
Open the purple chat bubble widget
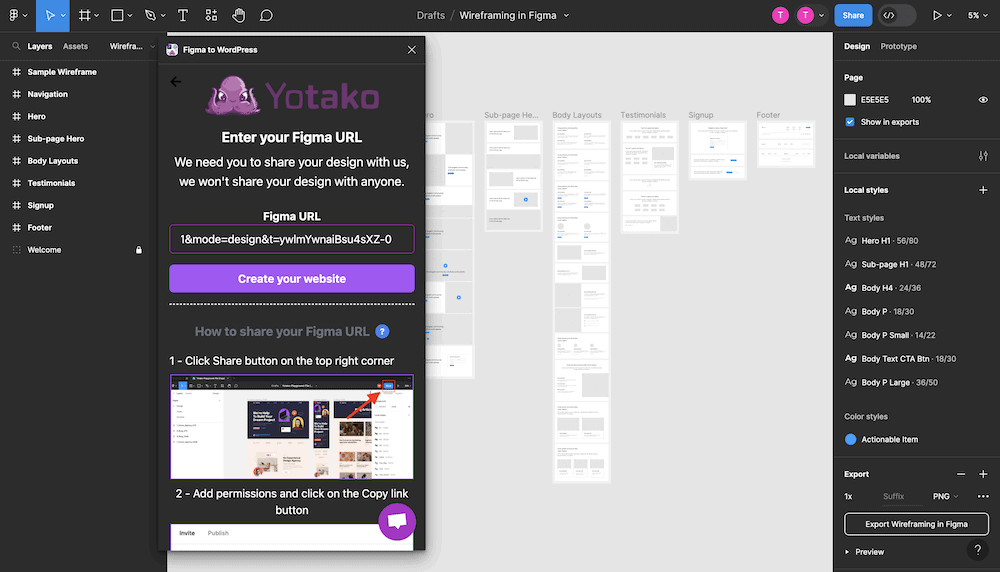(397, 521)
